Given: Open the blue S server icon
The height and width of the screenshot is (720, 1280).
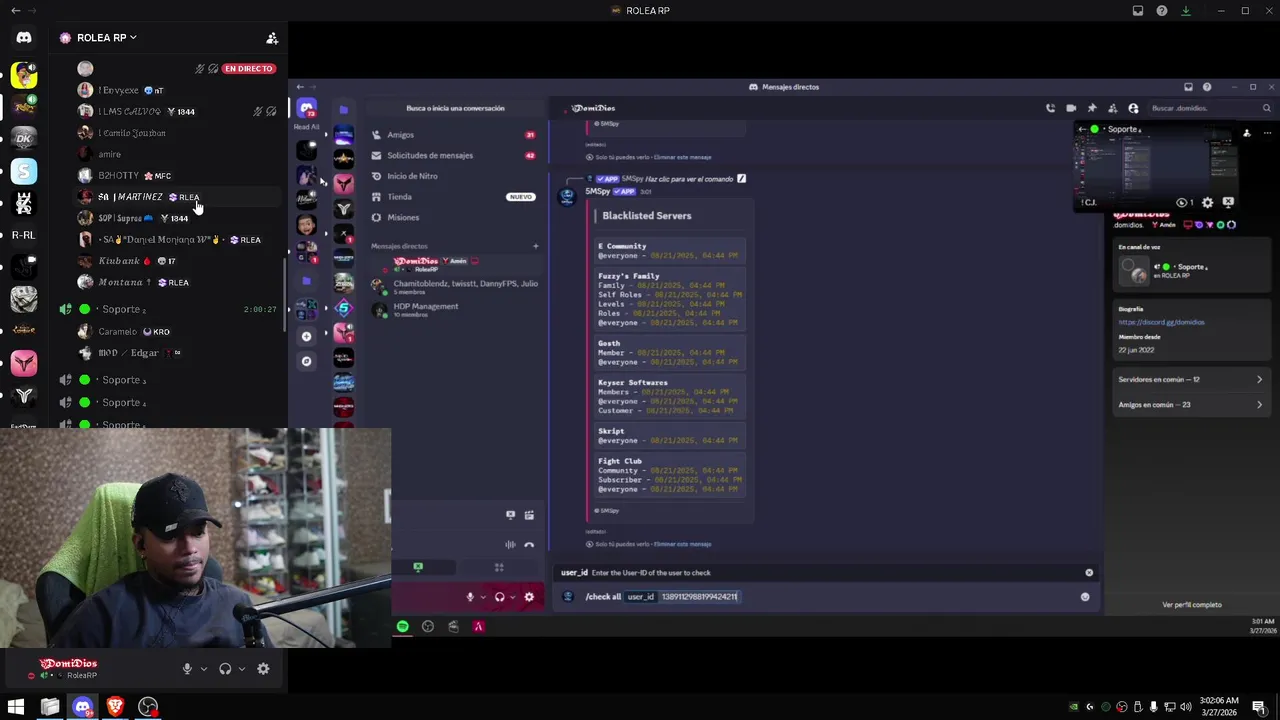Looking at the screenshot, I should [24, 172].
